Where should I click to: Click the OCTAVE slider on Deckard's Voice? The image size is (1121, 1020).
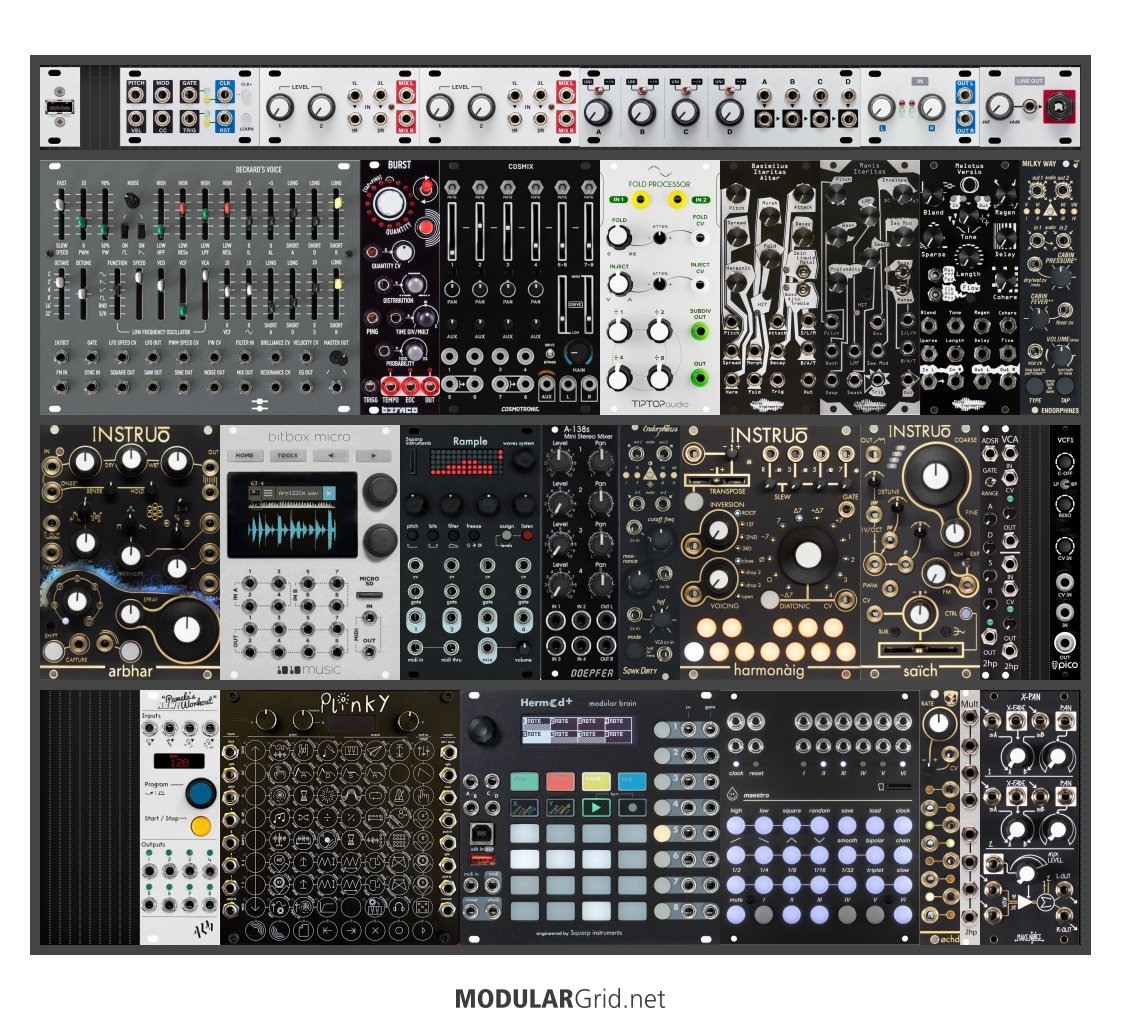coord(61,293)
